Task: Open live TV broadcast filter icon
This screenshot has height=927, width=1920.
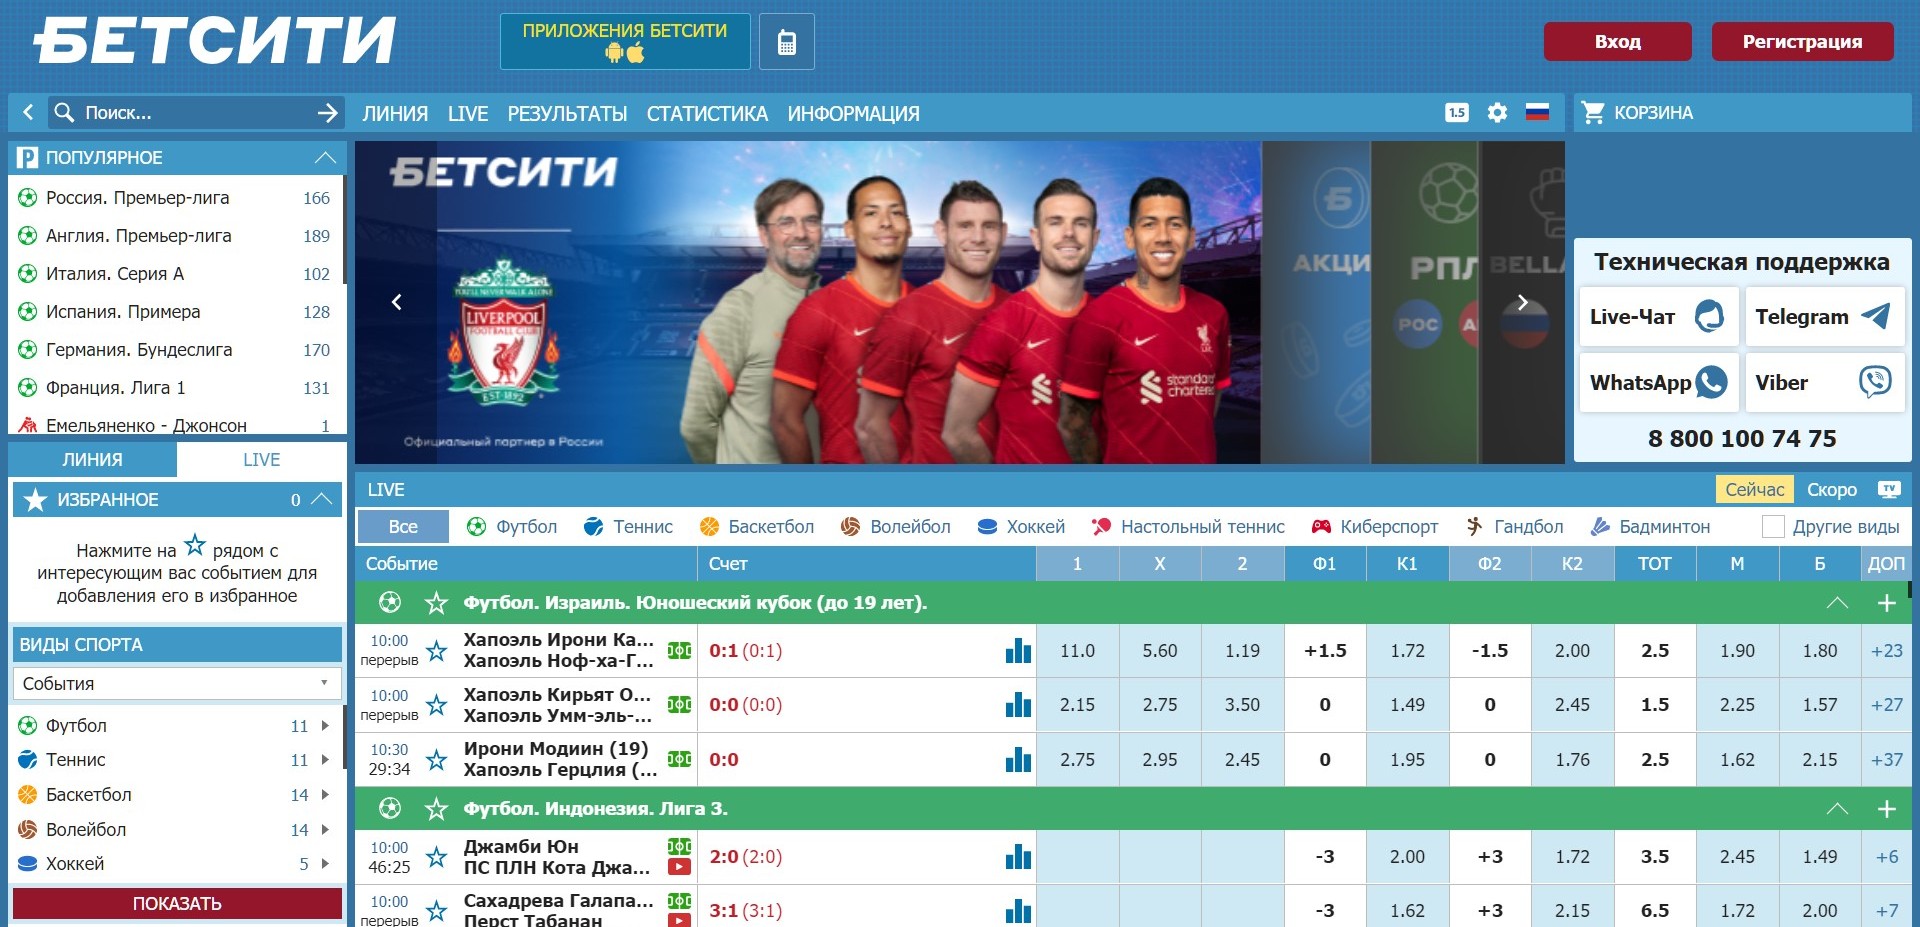Action: click(1889, 490)
